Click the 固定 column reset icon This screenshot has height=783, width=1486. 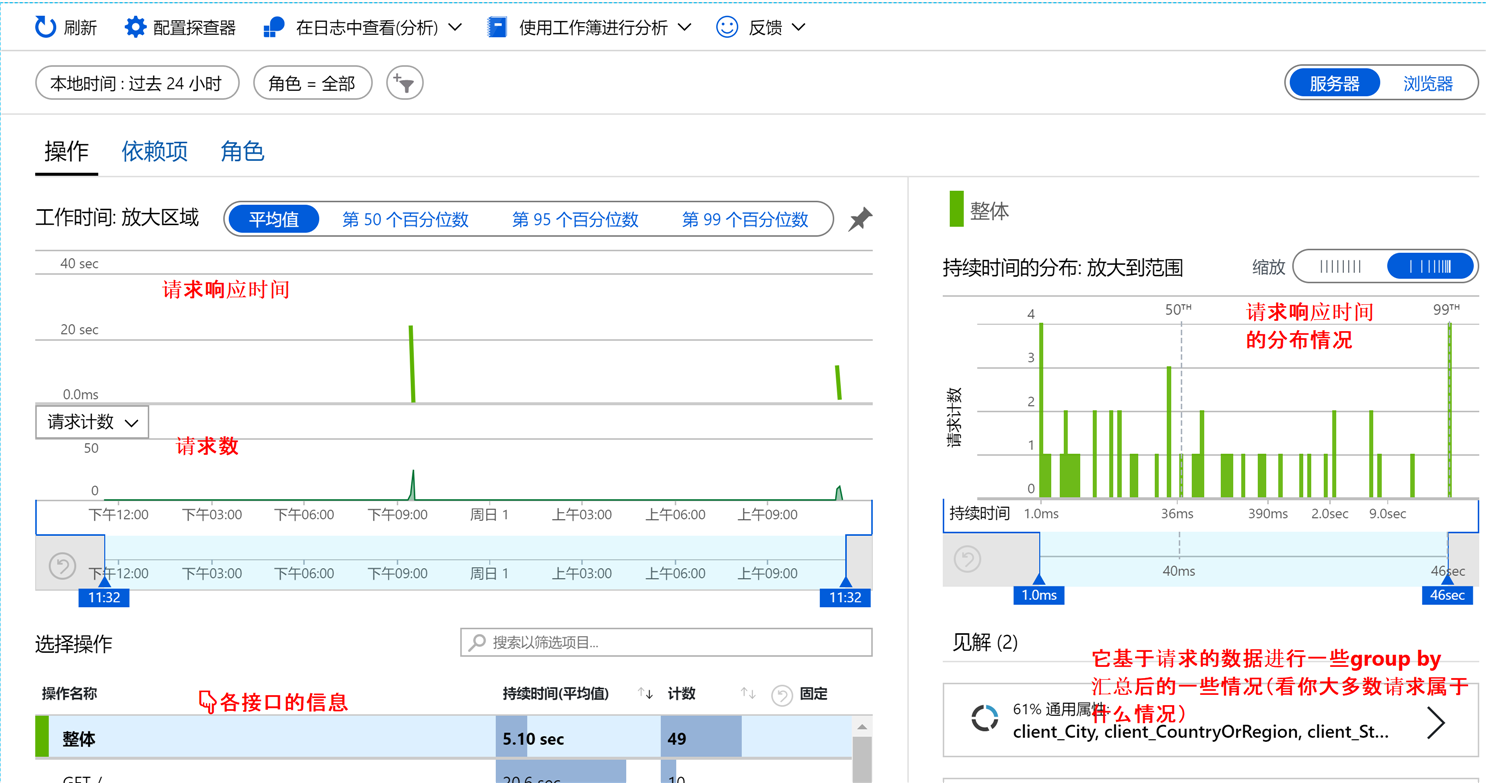click(x=782, y=695)
